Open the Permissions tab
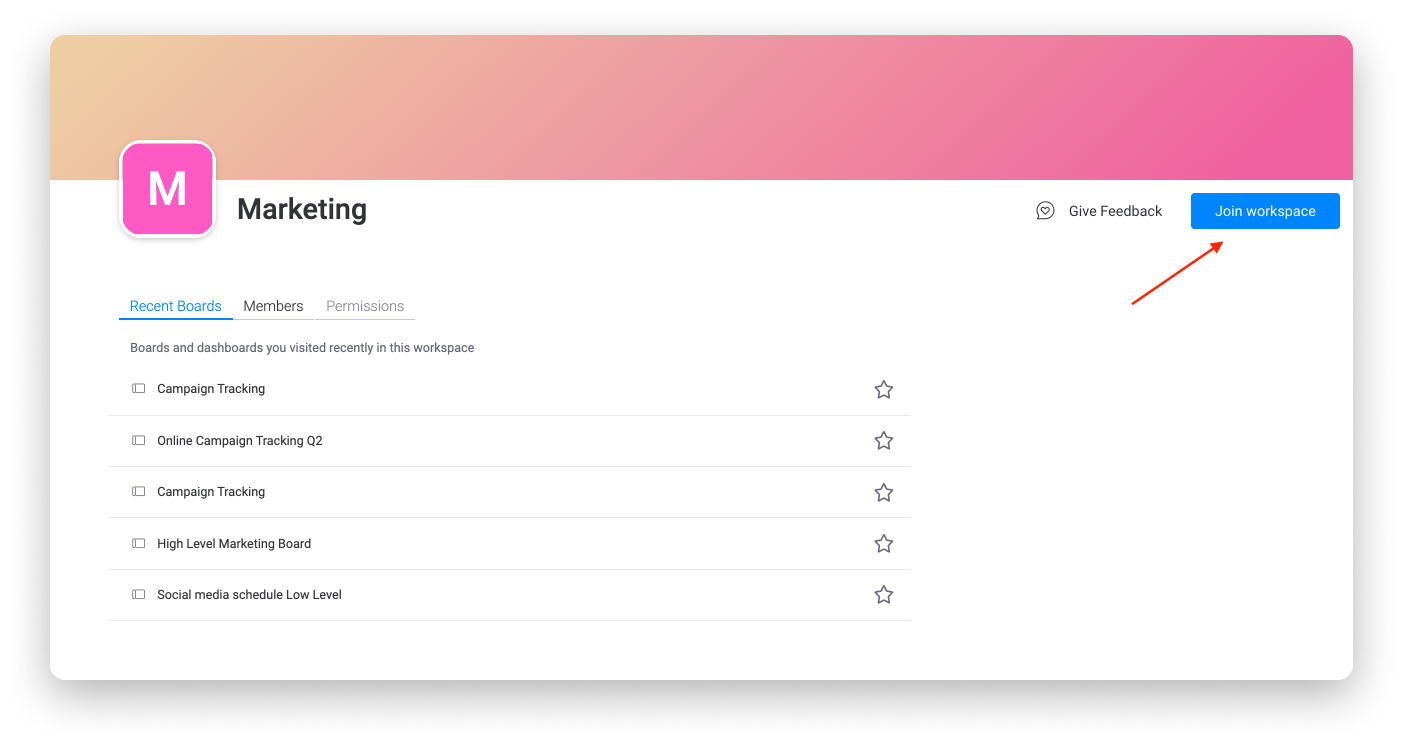Screen dimensions: 1403x745 [x=365, y=306]
